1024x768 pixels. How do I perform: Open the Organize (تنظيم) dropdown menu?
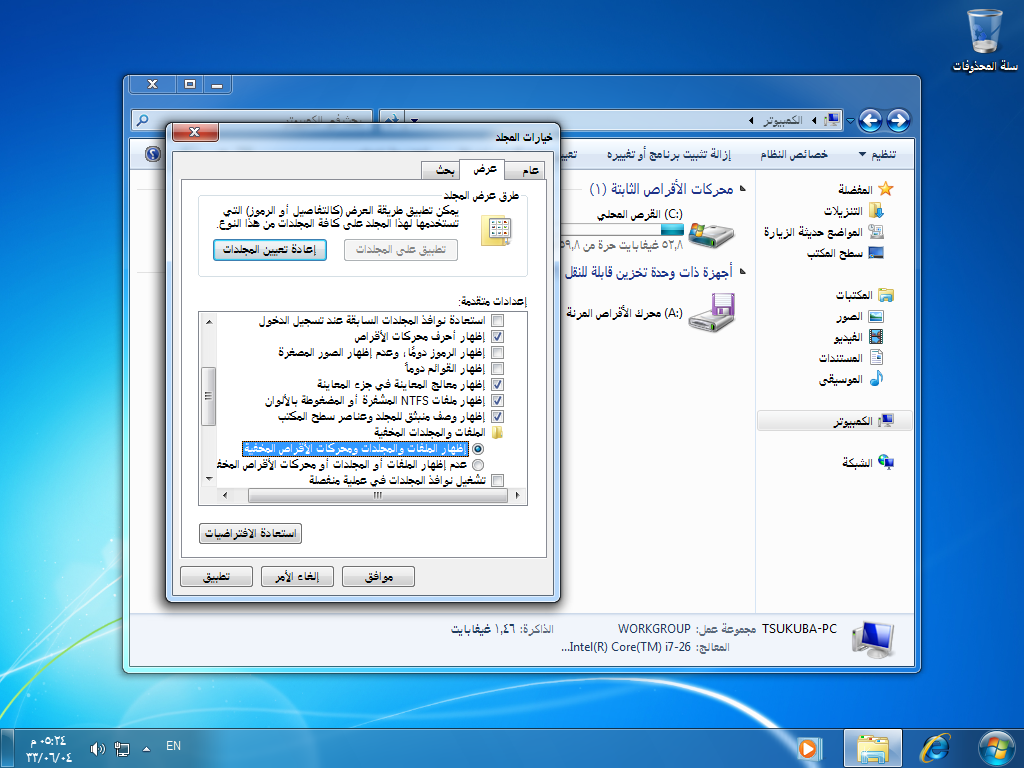[x=878, y=154]
